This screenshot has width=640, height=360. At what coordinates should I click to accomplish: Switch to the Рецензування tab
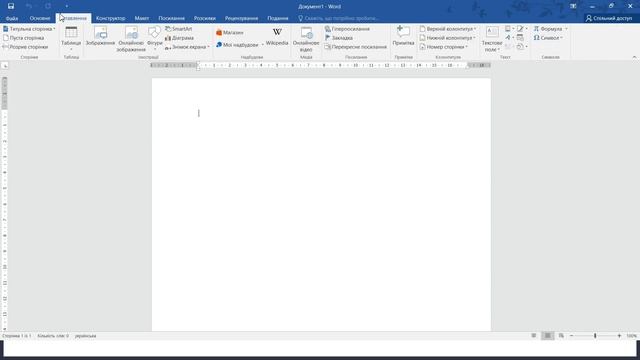pyautogui.click(x=241, y=18)
